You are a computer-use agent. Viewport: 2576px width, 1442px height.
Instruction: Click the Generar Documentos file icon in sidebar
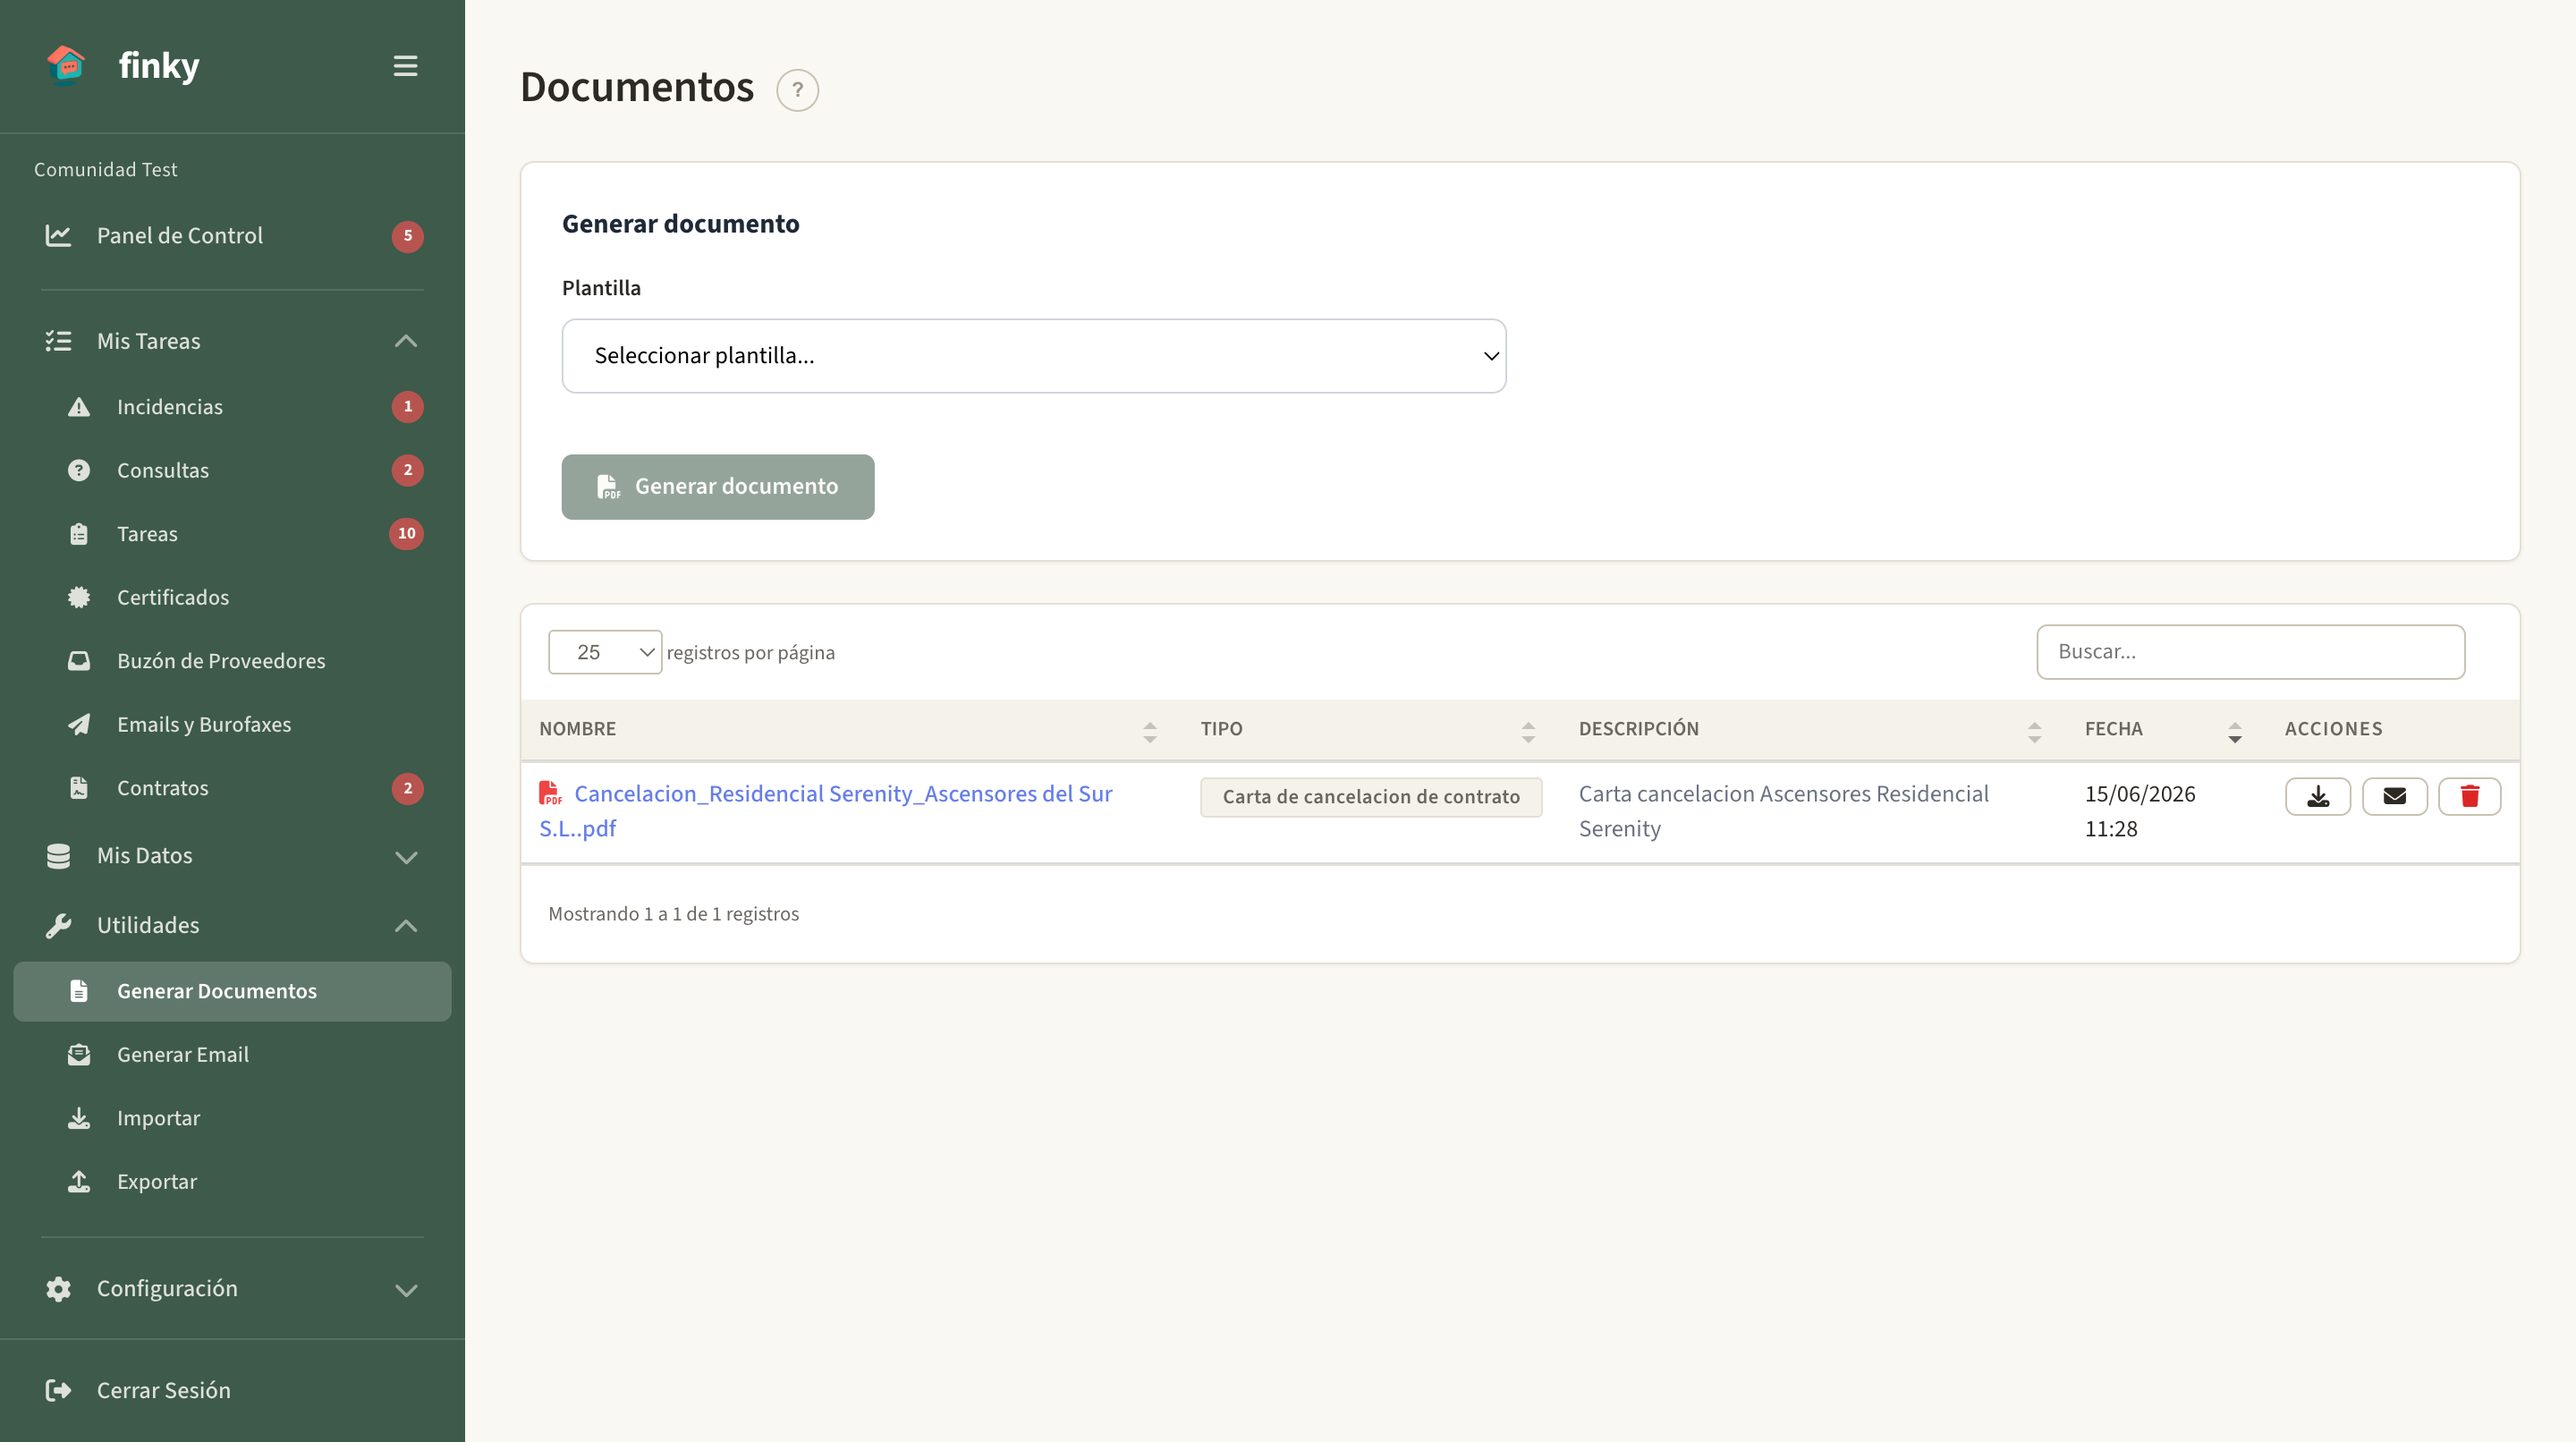(79, 991)
